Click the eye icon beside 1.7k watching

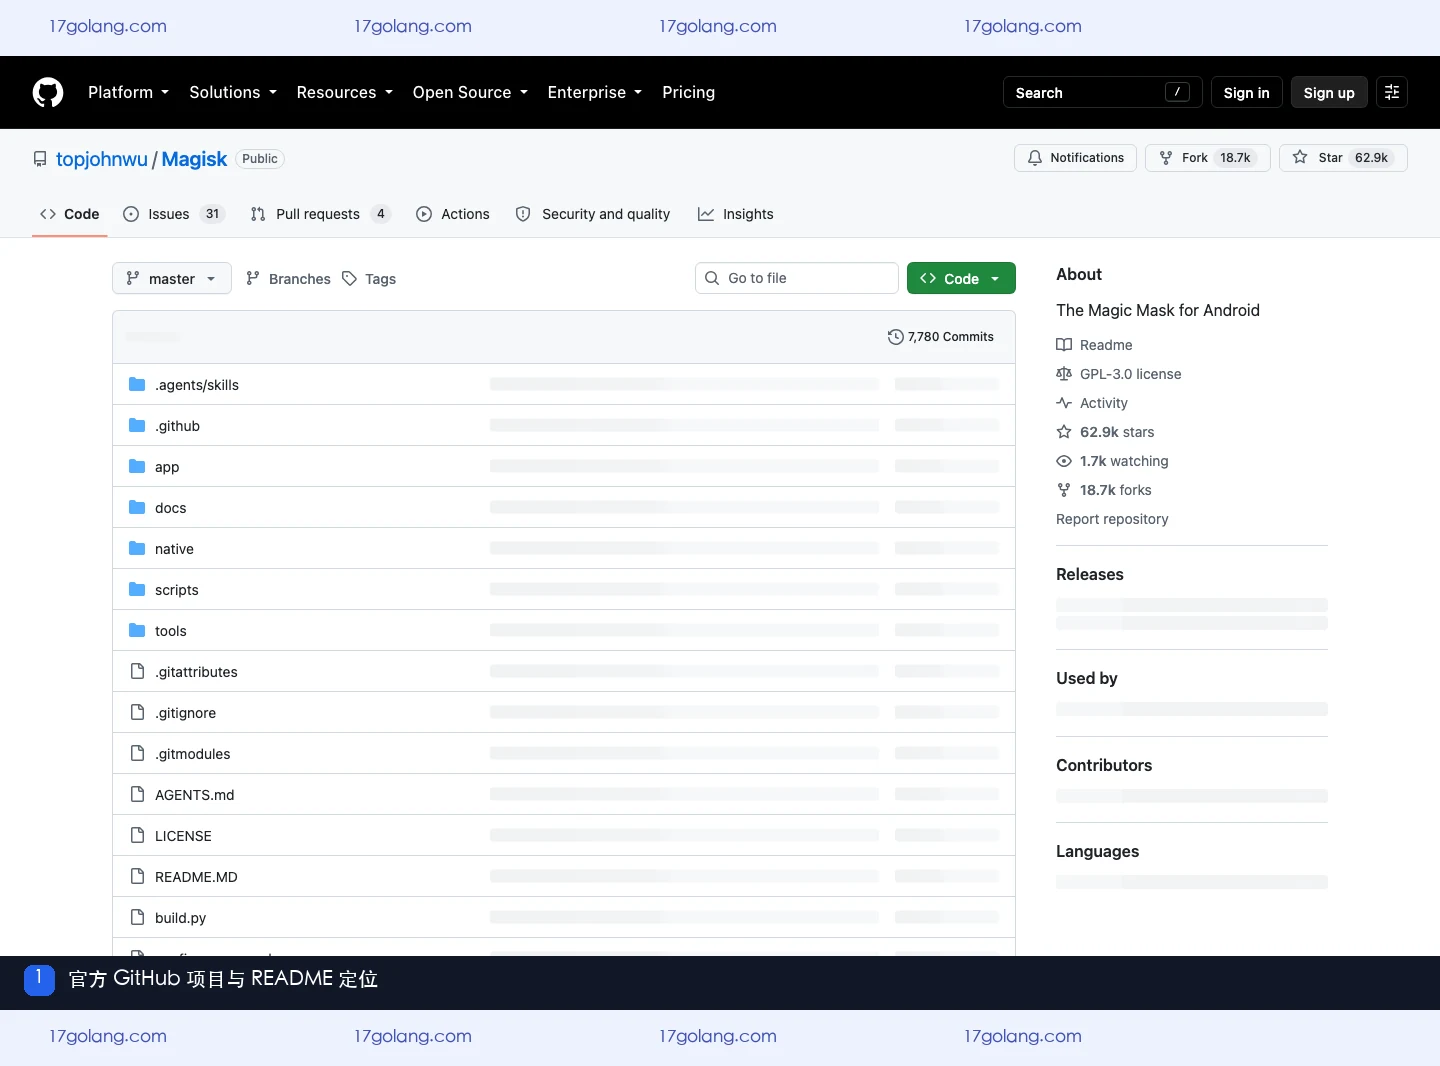click(x=1064, y=461)
